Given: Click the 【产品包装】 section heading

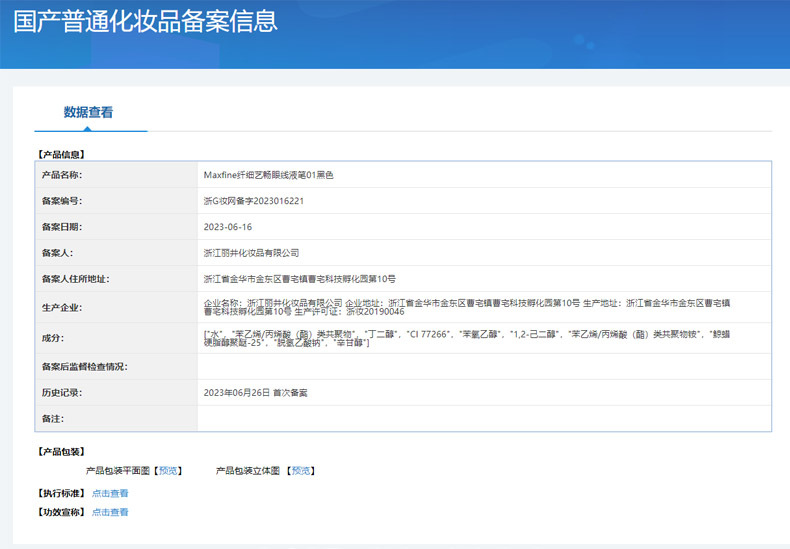Looking at the screenshot, I should coord(61,452).
